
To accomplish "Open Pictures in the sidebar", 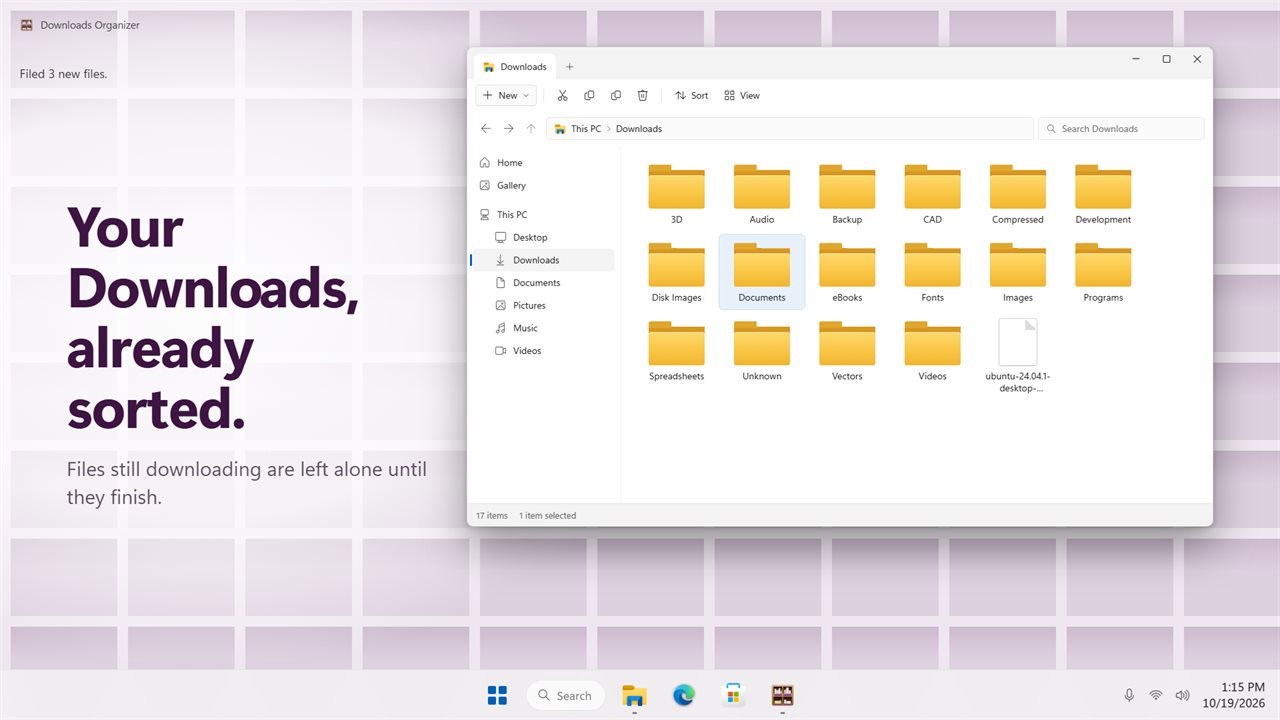I will [x=543, y=306].
